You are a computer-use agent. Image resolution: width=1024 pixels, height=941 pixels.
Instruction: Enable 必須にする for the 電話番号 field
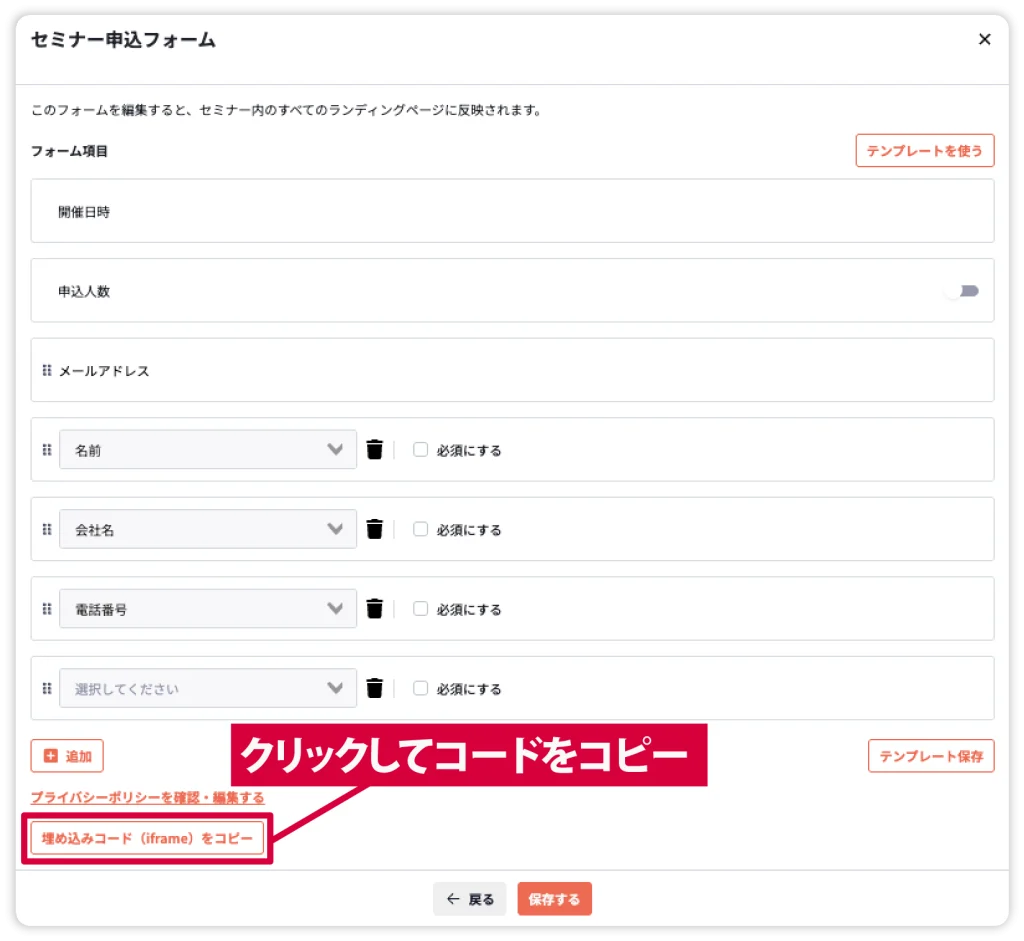tap(421, 608)
